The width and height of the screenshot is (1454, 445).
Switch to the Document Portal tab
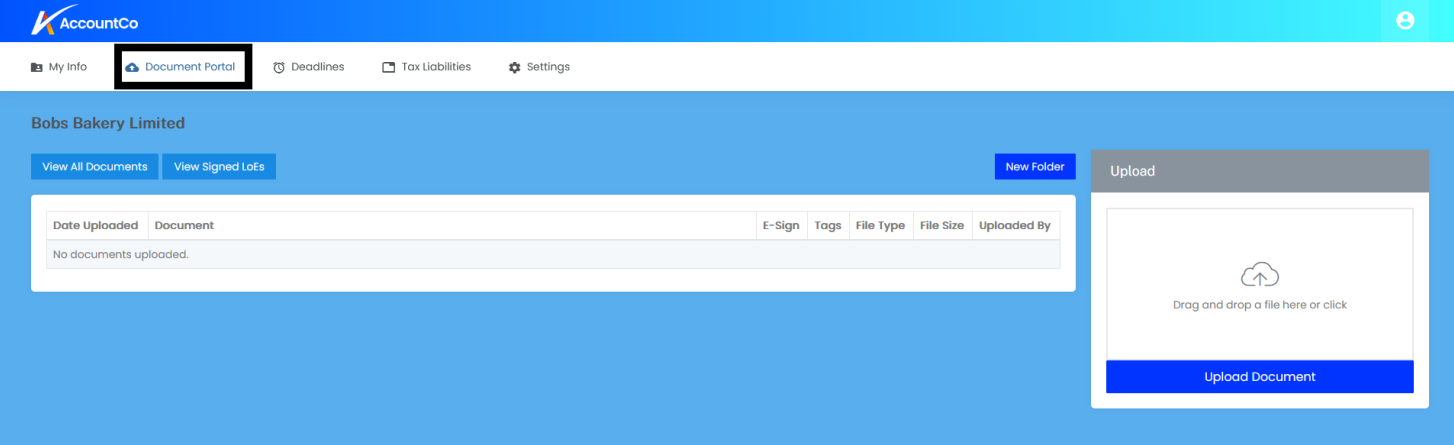(181, 67)
